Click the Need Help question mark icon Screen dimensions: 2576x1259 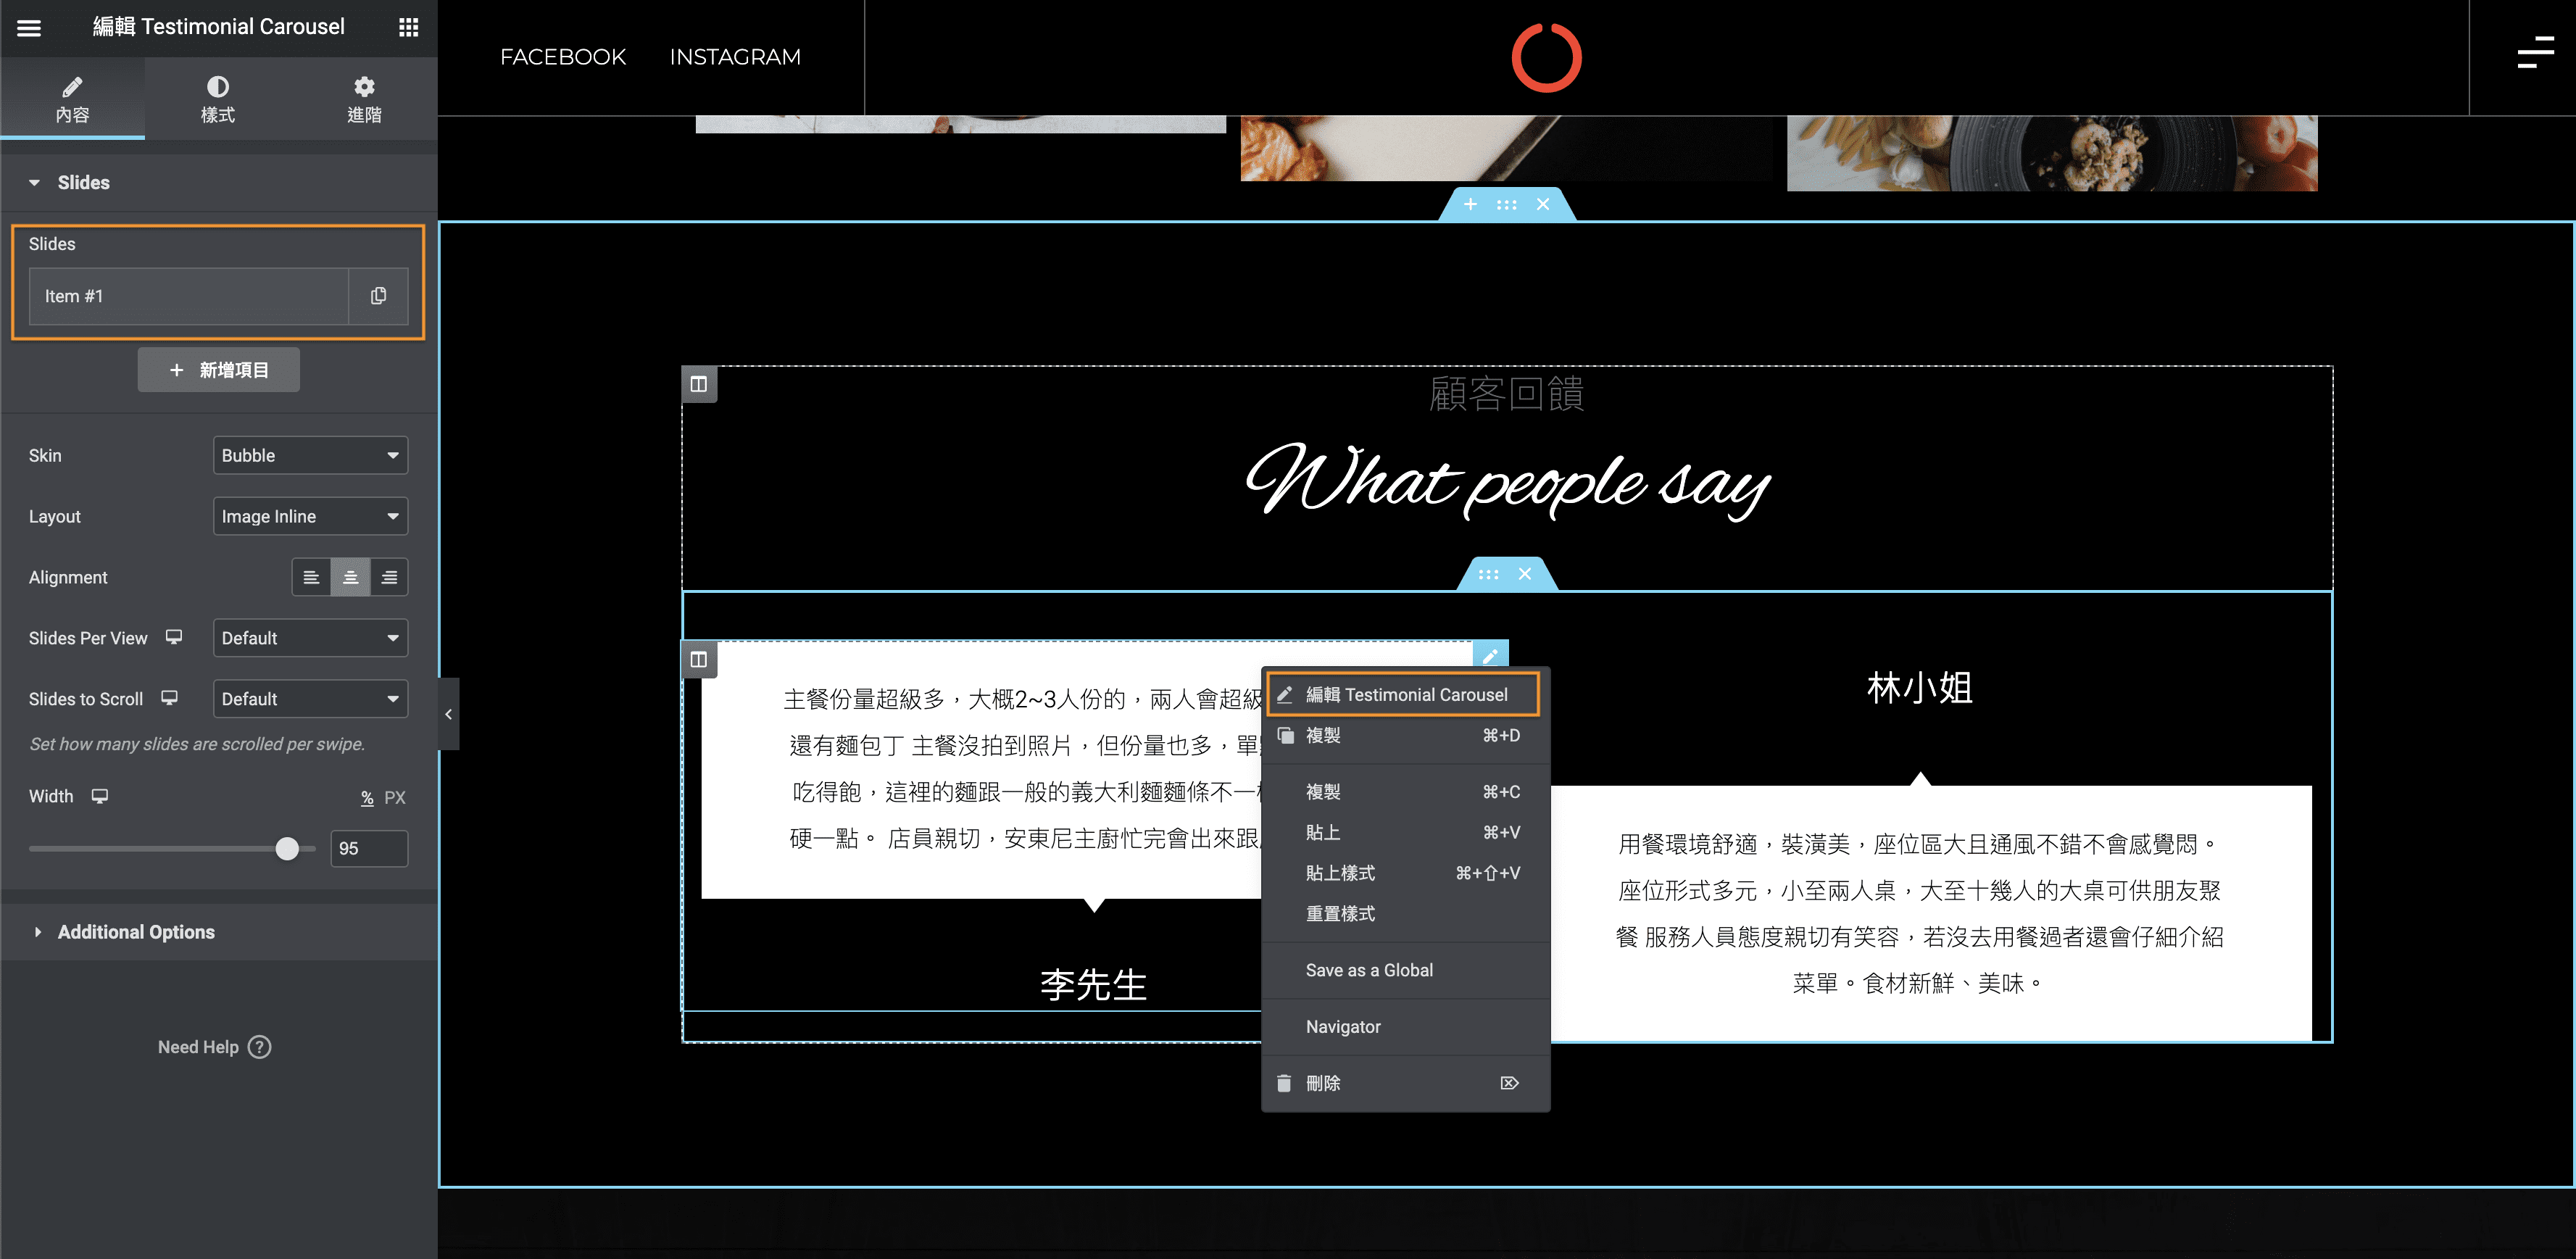pyautogui.click(x=260, y=1047)
